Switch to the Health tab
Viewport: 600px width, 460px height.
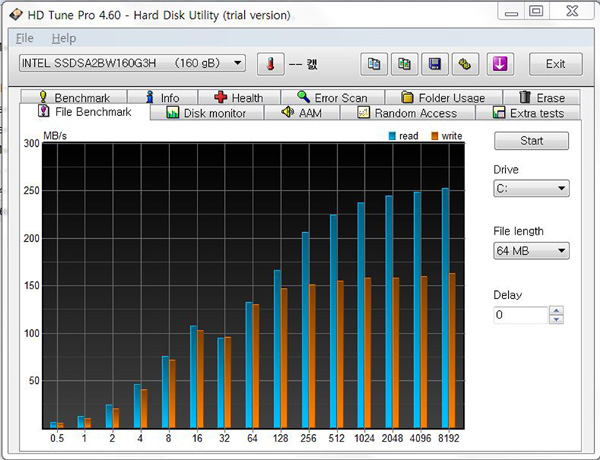(x=239, y=97)
